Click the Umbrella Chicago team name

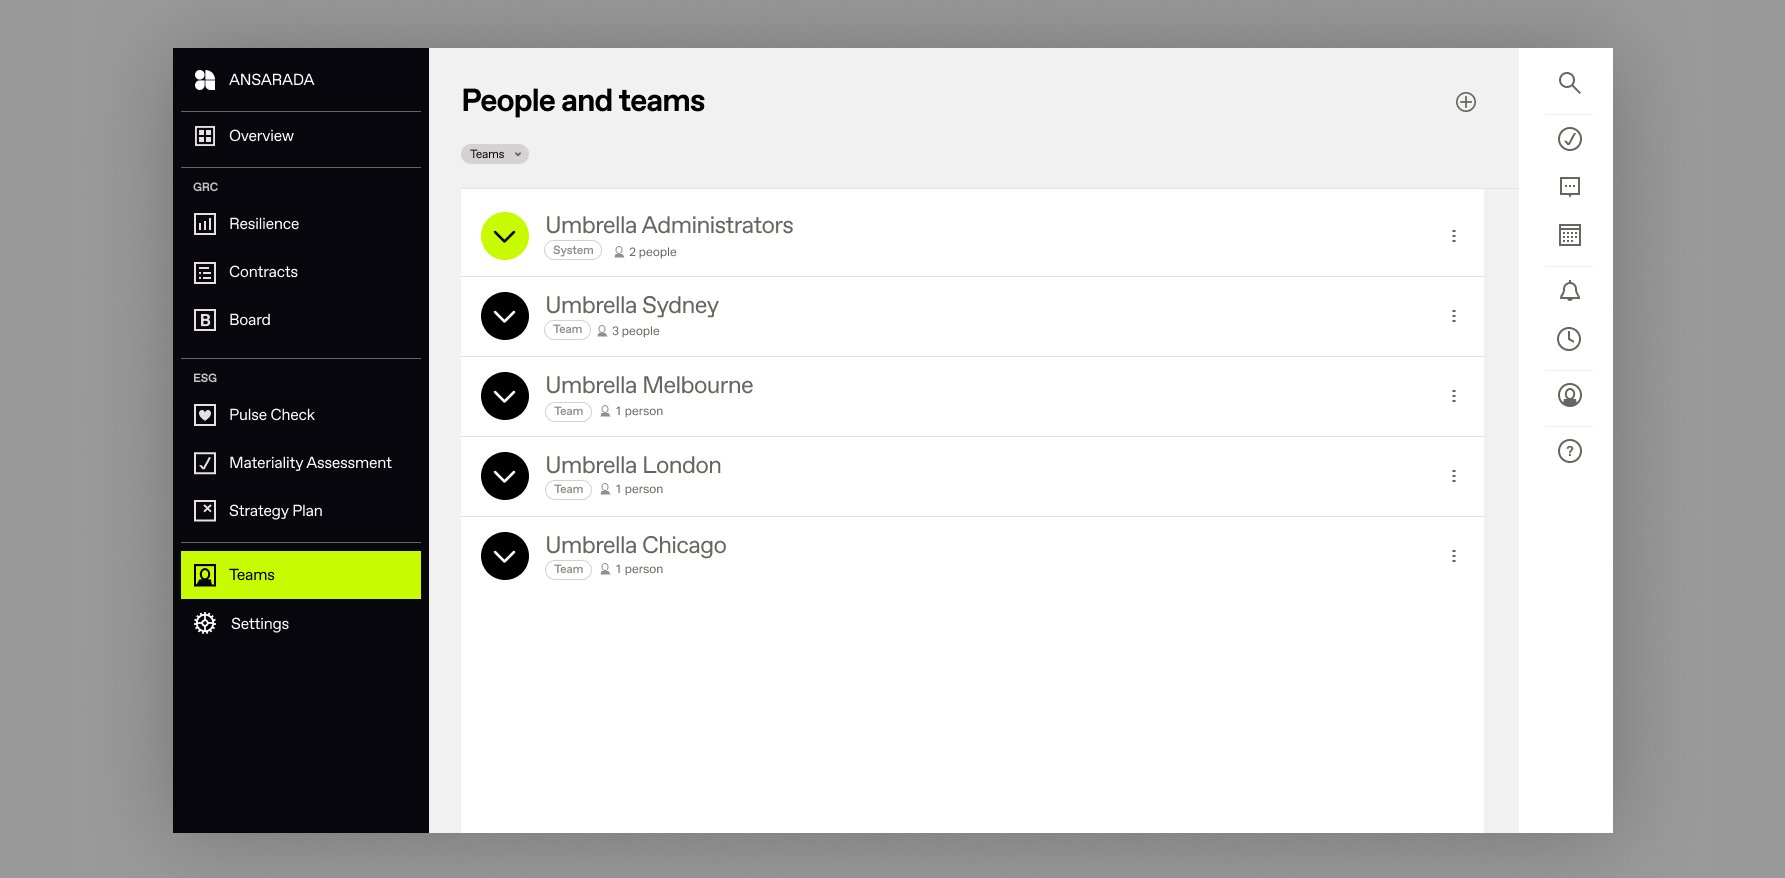(x=636, y=546)
